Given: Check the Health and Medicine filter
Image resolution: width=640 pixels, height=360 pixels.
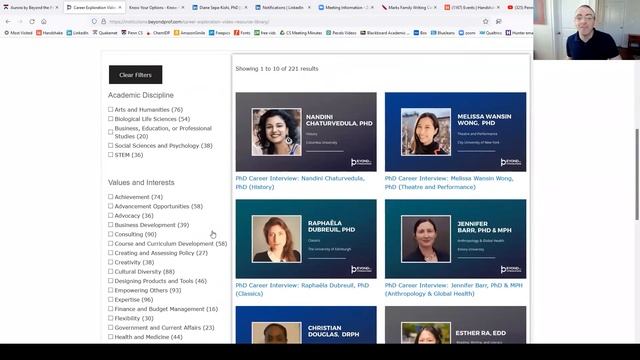Looking at the screenshot, I should (110, 337).
